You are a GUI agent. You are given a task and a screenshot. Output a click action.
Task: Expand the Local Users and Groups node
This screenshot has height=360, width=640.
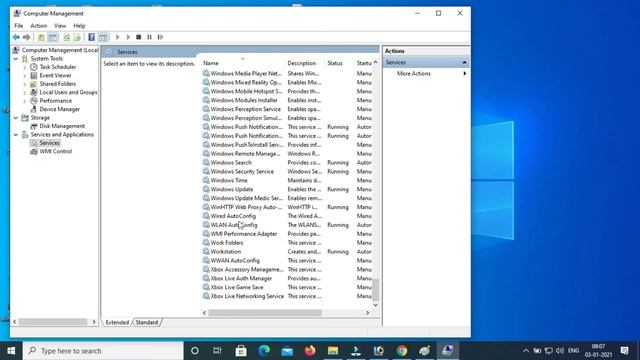click(x=24, y=92)
